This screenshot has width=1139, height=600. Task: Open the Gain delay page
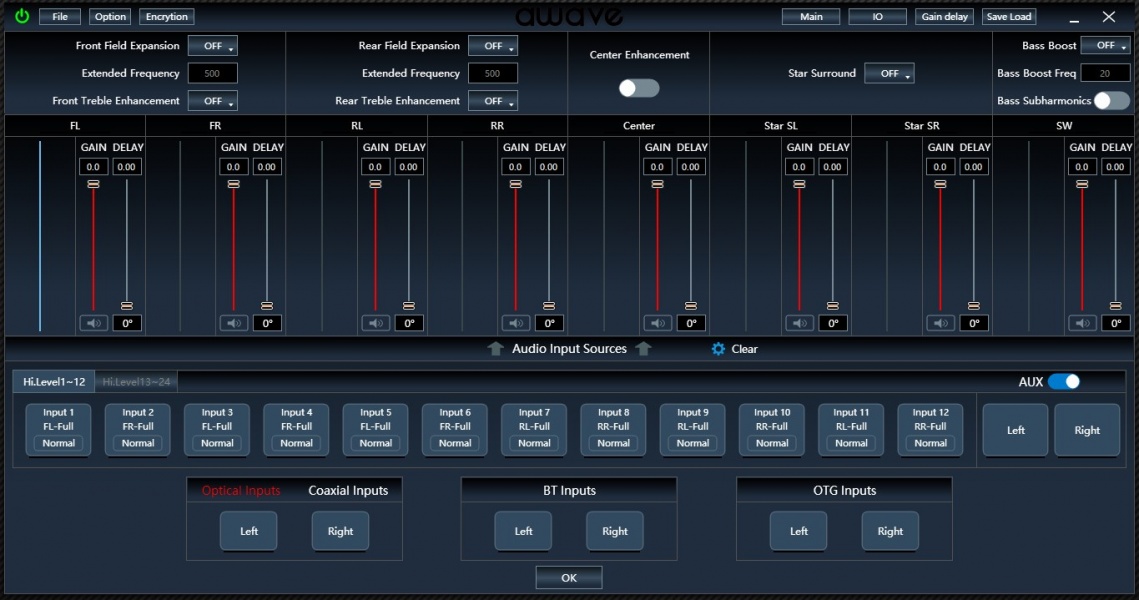point(944,17)
